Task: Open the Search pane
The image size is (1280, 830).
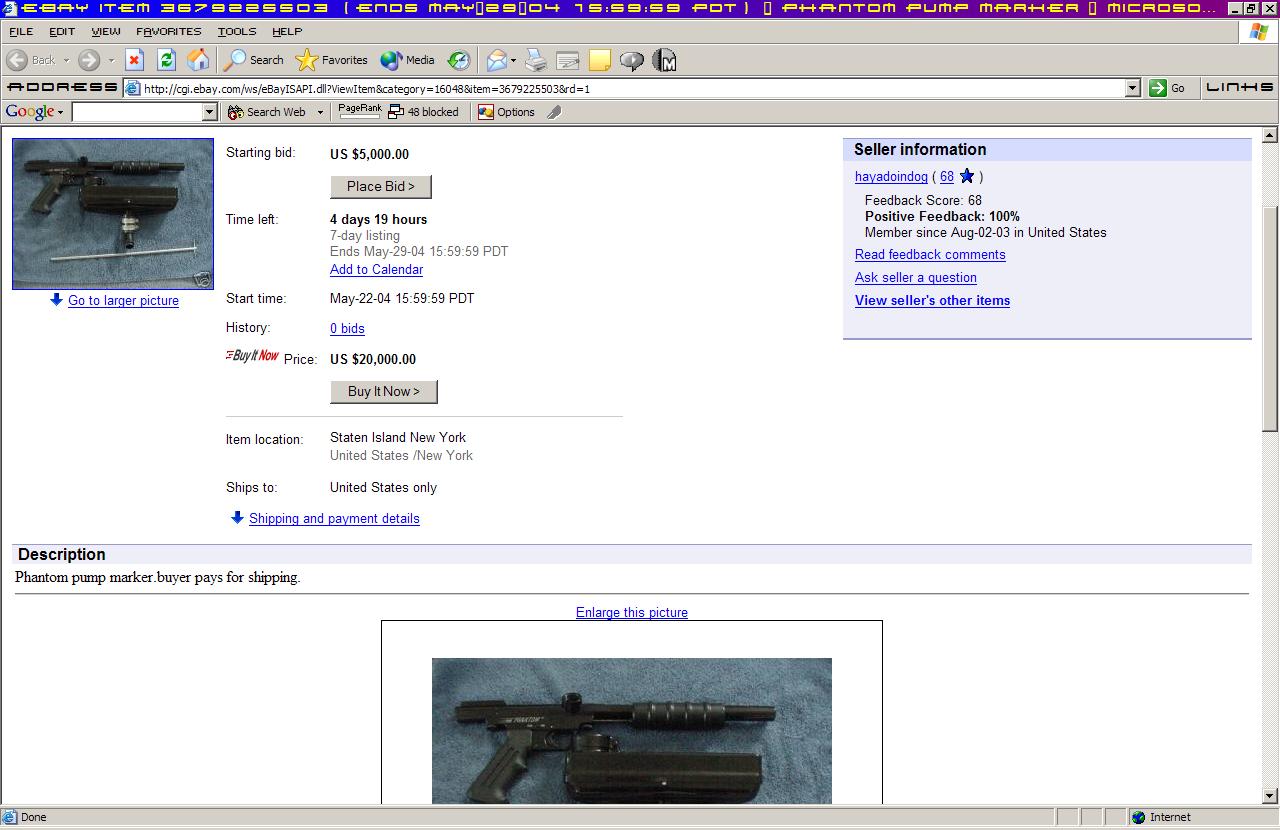Action: point(254,60)
